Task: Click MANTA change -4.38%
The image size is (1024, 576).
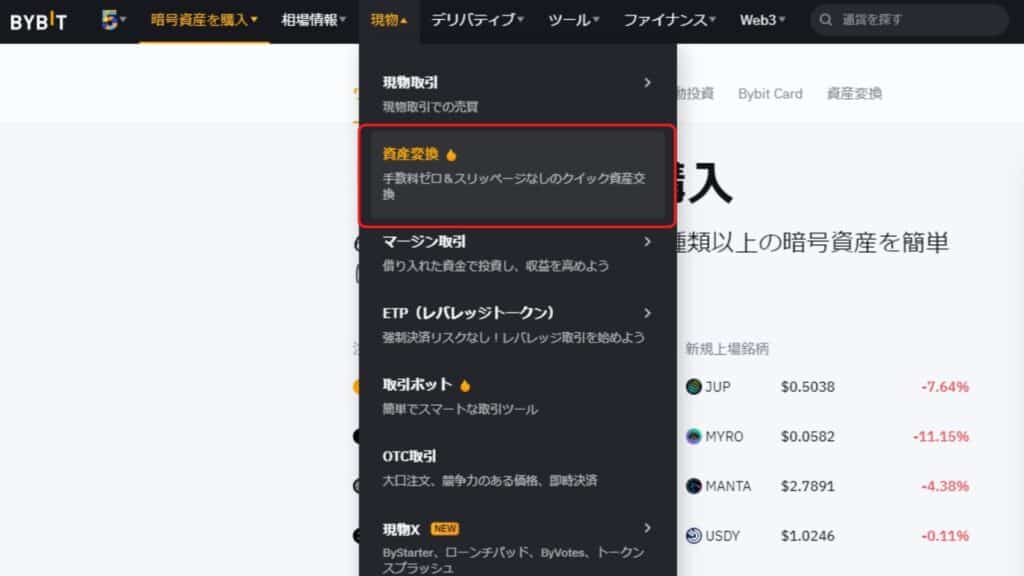Action: [945, 486]
